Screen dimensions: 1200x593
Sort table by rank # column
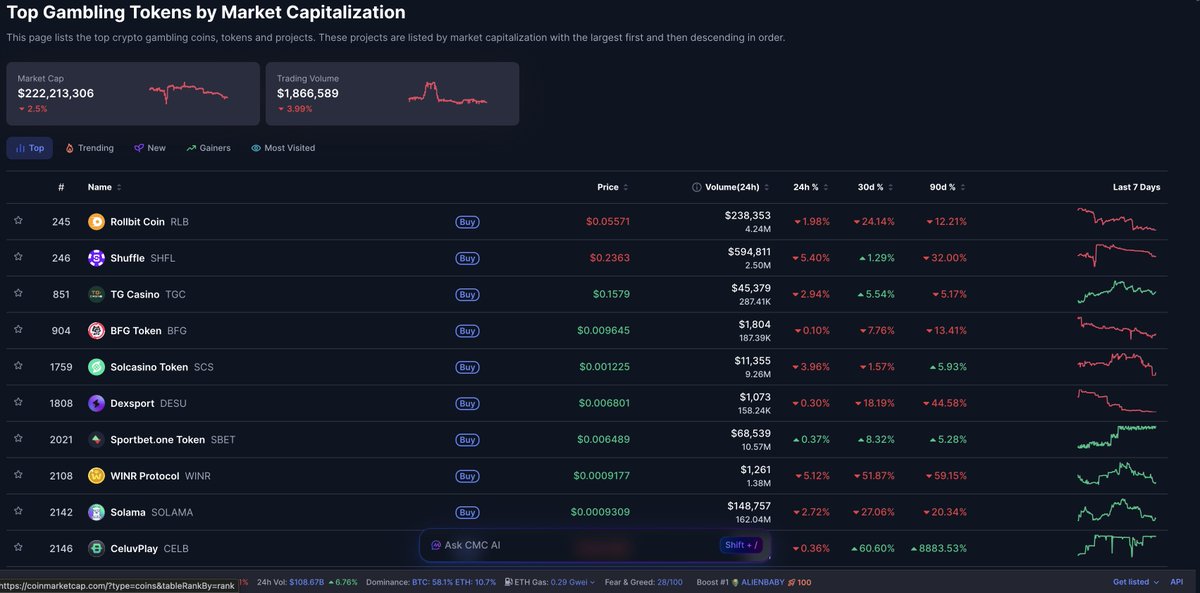(x=61, y=187)
